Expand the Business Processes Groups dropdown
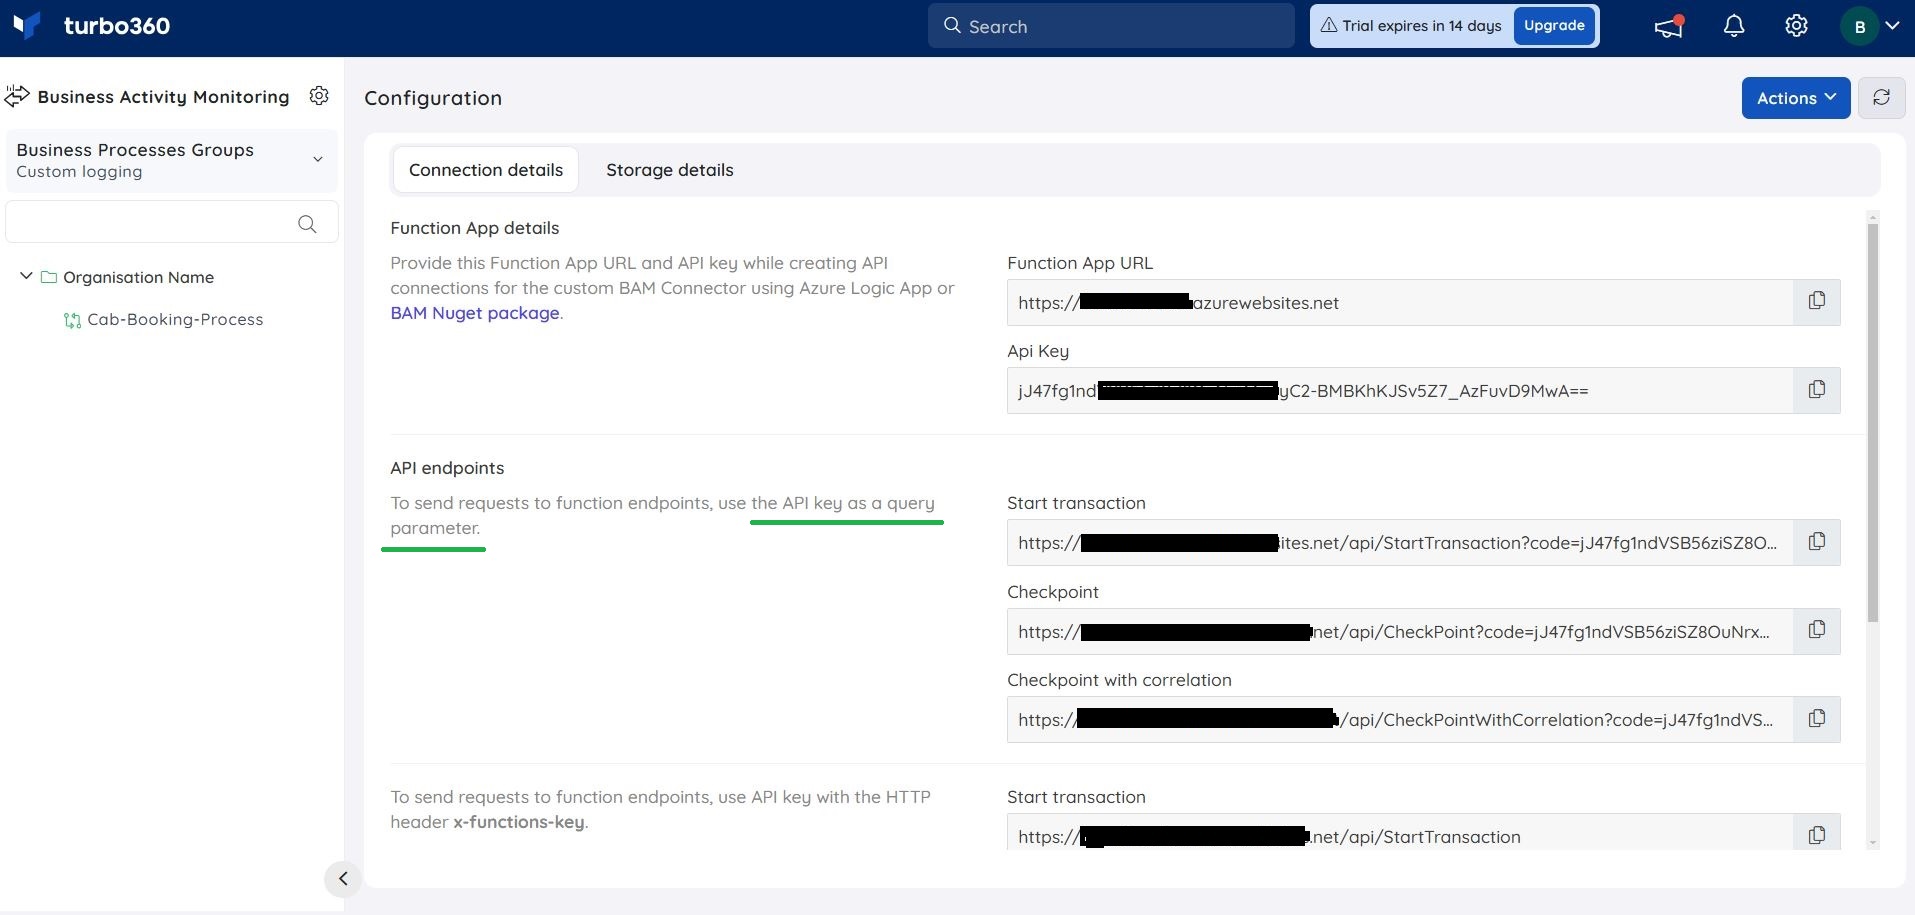This screenshot has height=915, width=1915. (172, 160)
